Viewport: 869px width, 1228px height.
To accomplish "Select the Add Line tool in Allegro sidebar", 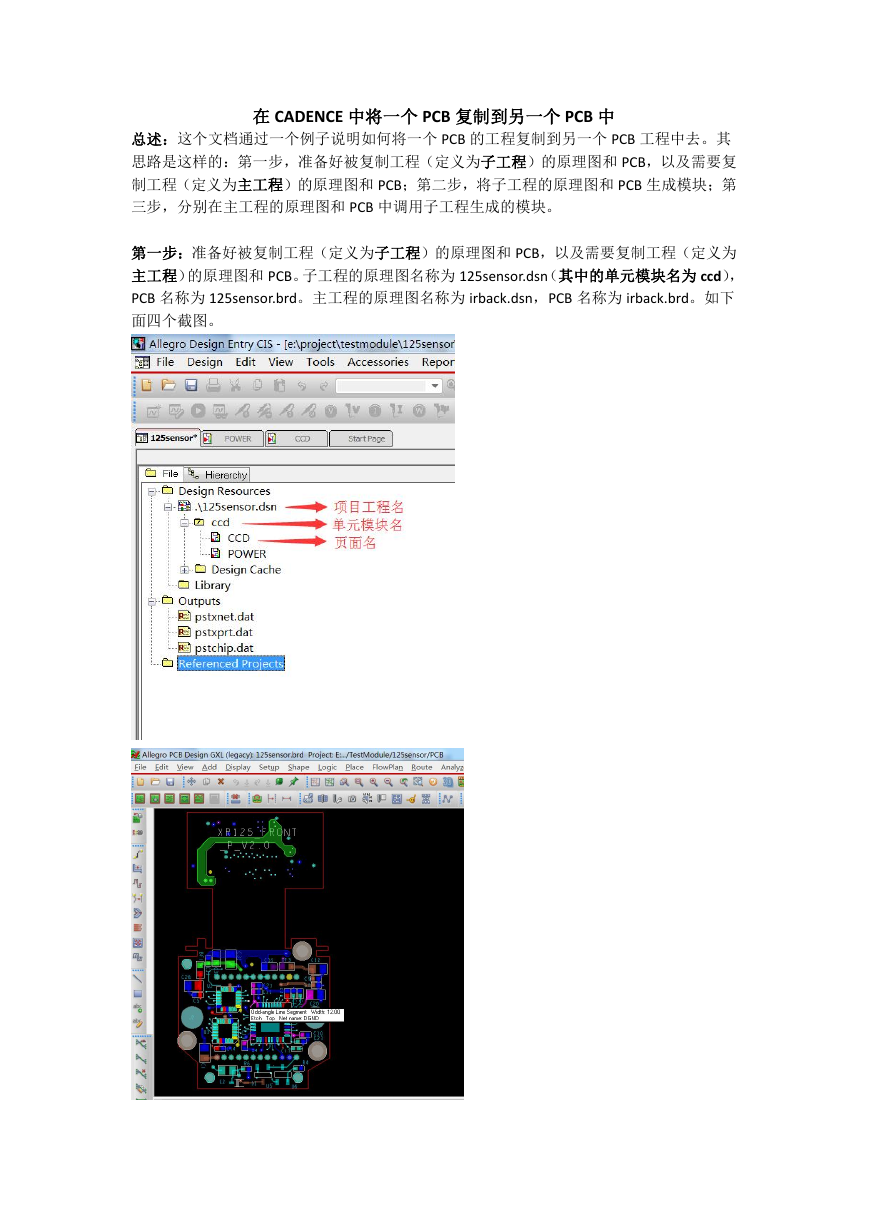I will (x=137, y=978).
